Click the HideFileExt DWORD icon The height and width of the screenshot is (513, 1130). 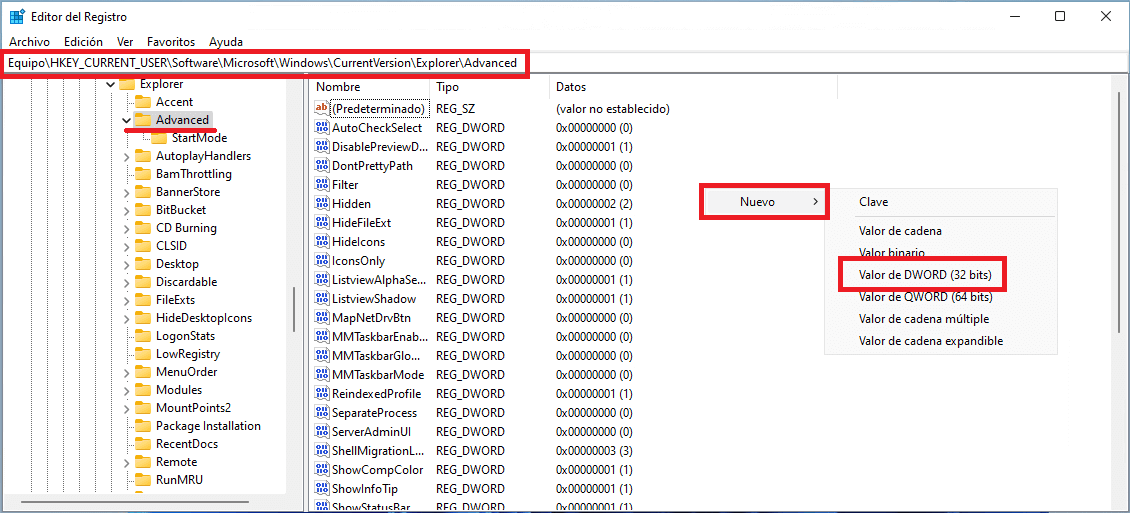pyautogui.click(x=321, y=223)
